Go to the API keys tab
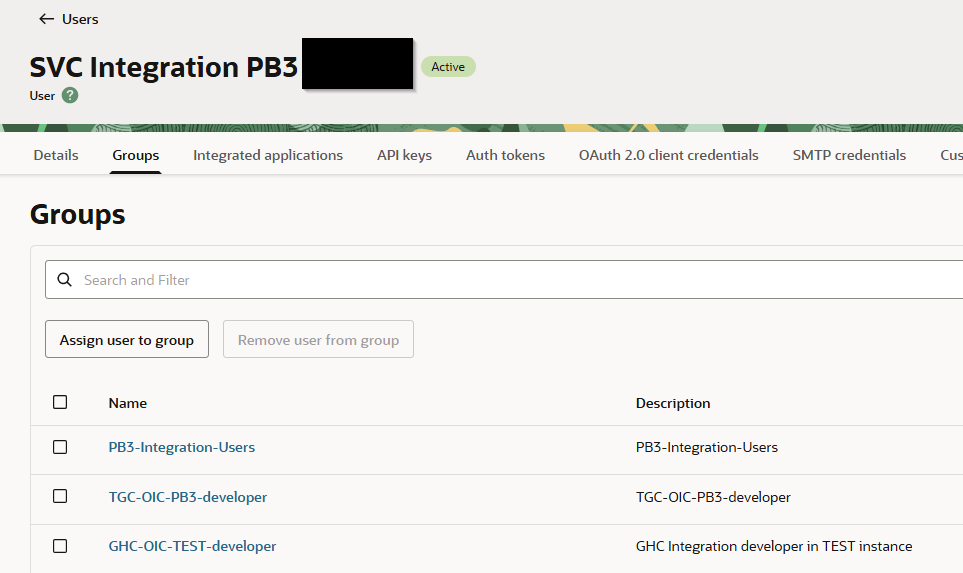This screenshot has width=963, height=573. [x=404, y=155]
